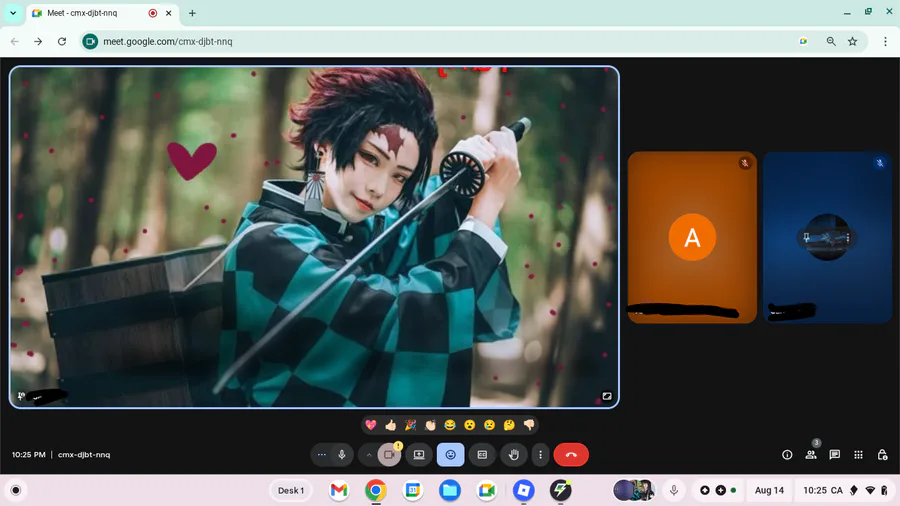Viewport: 900px width, 506px height.
Task: Reload the Meet page
Action: pyautogui.click(x=62, y=41)
